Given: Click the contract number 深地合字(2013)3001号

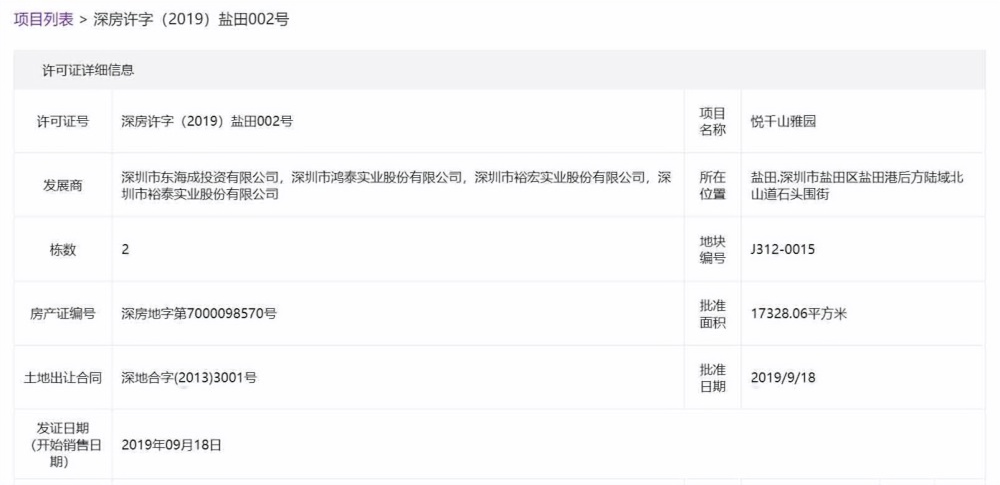Looking at the screenshot, I should (x=190, y=378).
